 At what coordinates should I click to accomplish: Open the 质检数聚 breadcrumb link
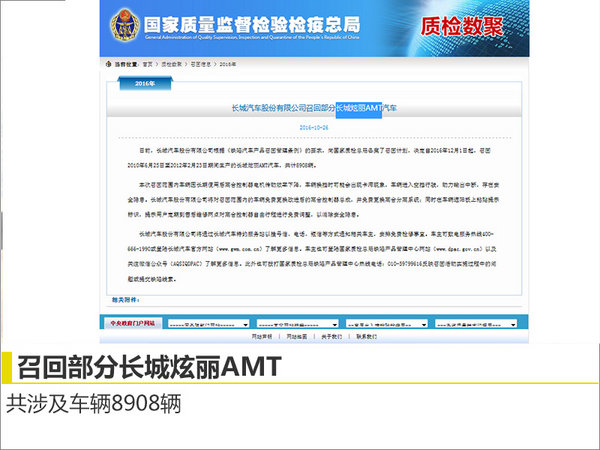tap(171, 64)
